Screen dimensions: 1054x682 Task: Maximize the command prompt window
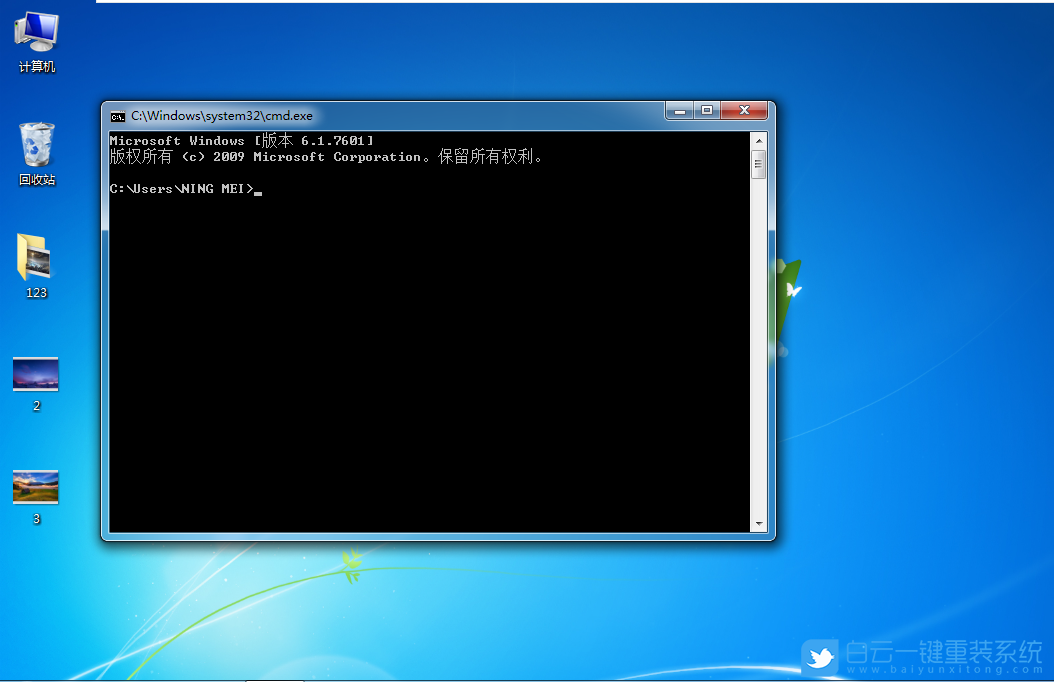coord(710,111)
